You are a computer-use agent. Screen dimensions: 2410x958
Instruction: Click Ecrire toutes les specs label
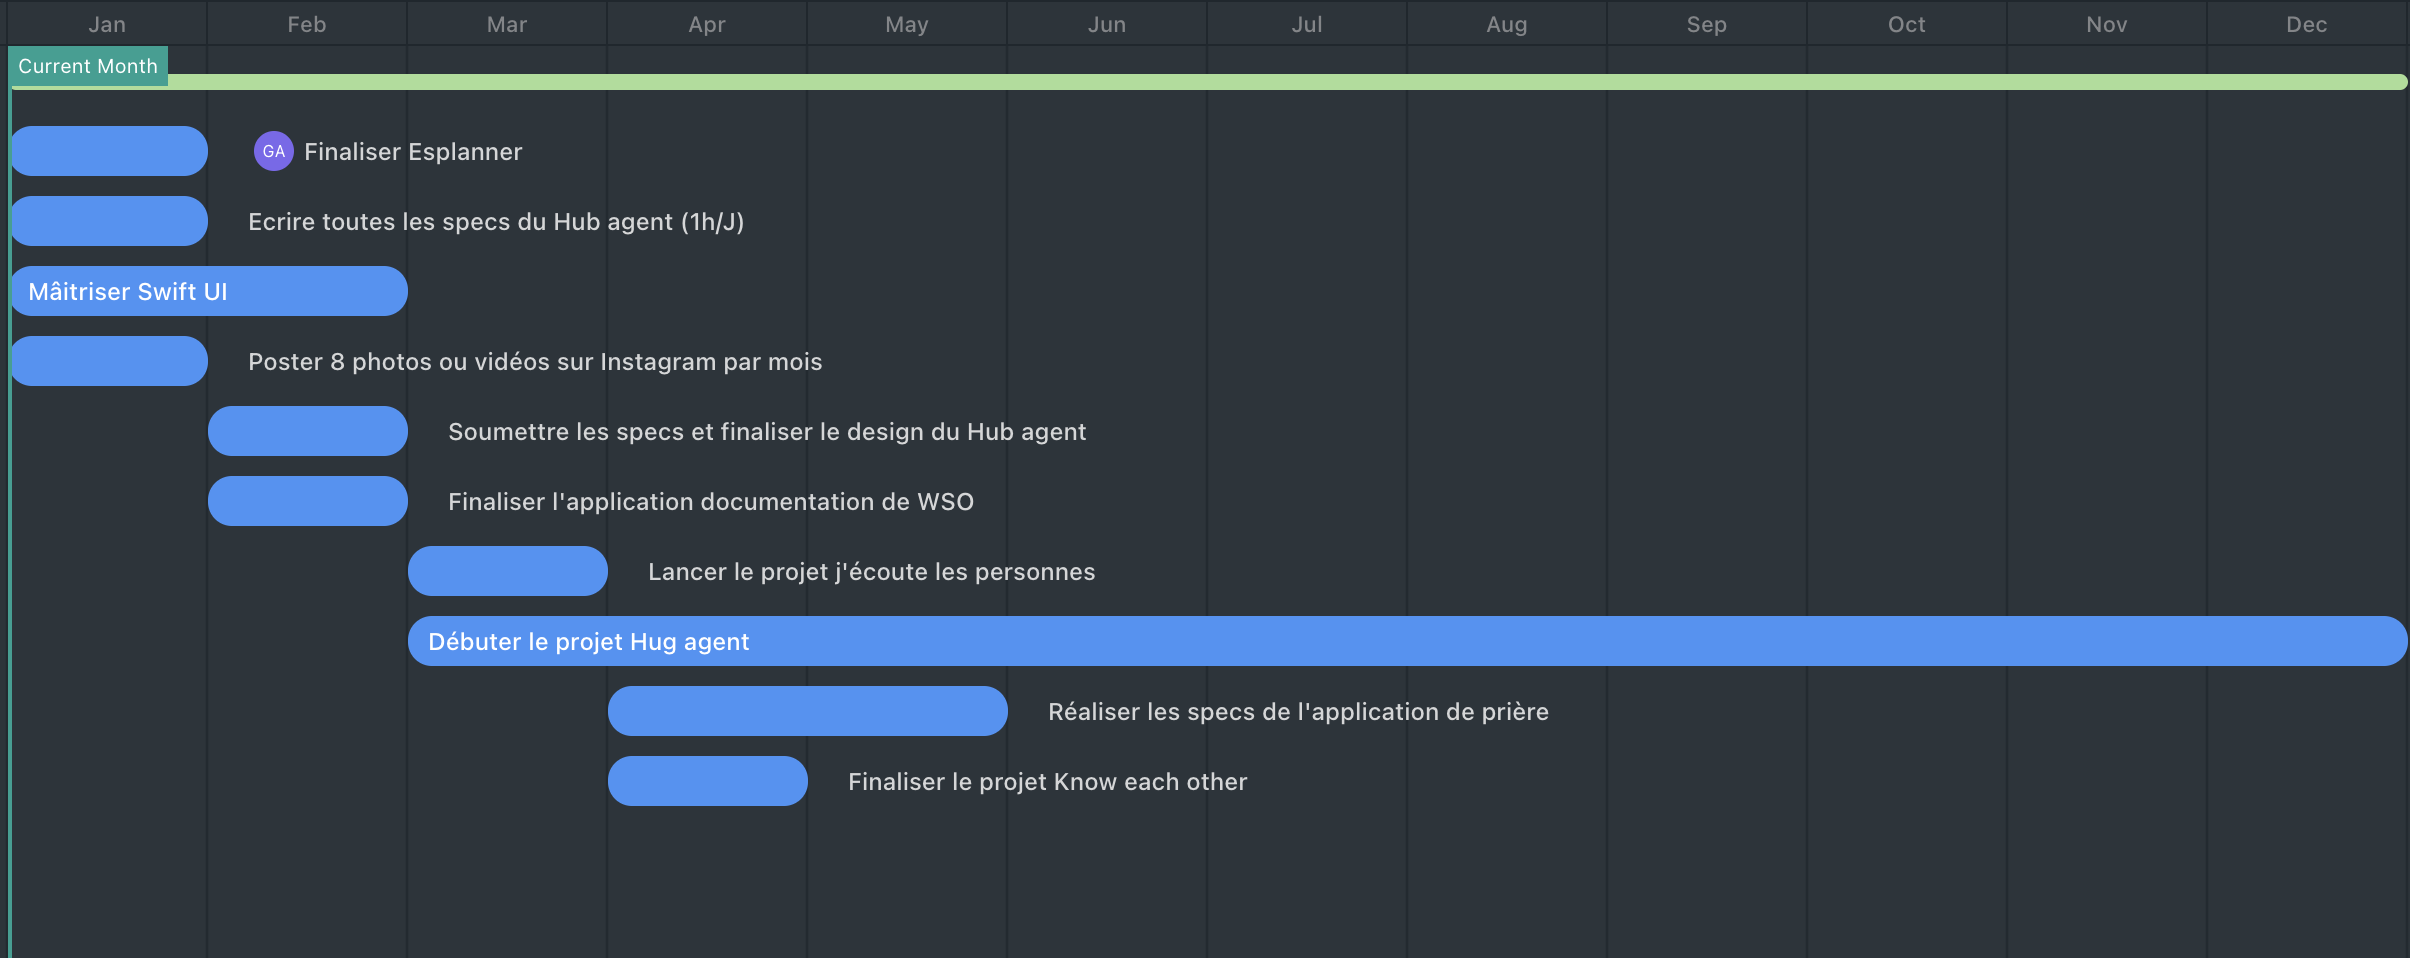496,222
